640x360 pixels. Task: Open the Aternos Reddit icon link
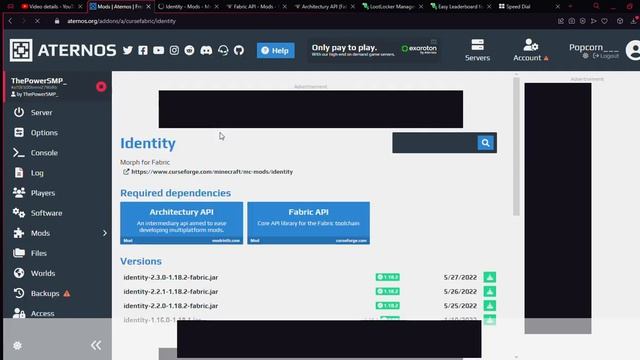pos(189,50)
